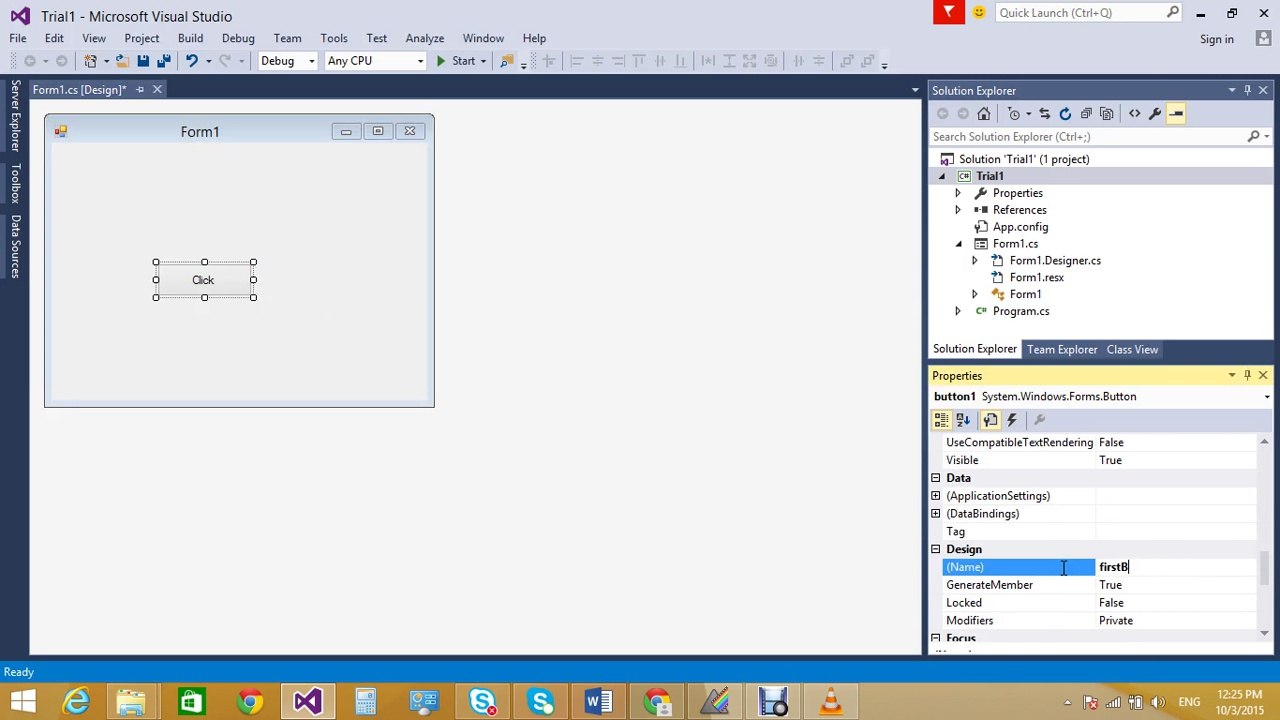Show Events with the lightning bolt icon
The height and width of the screenshot is (720, 1280).
(x=1011, y=421)
